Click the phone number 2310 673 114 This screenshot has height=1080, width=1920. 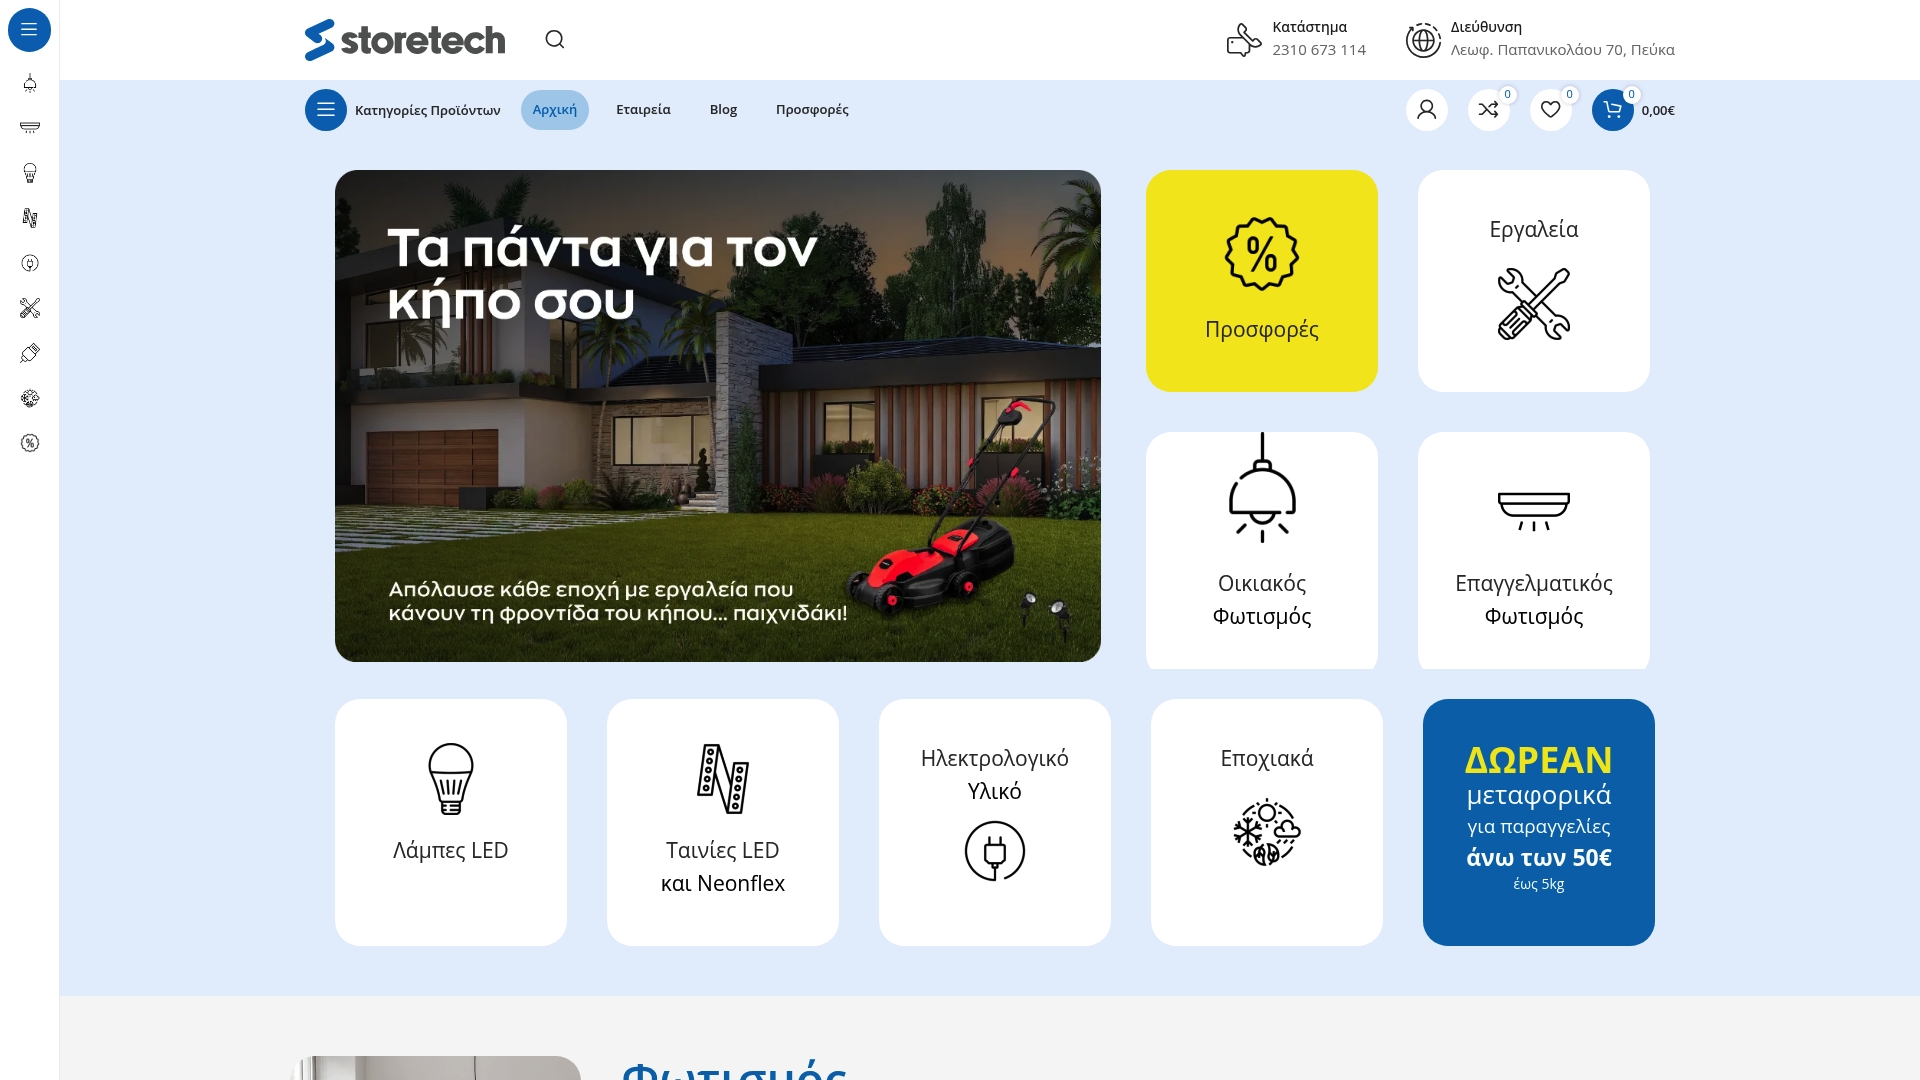click(1319, 50)
